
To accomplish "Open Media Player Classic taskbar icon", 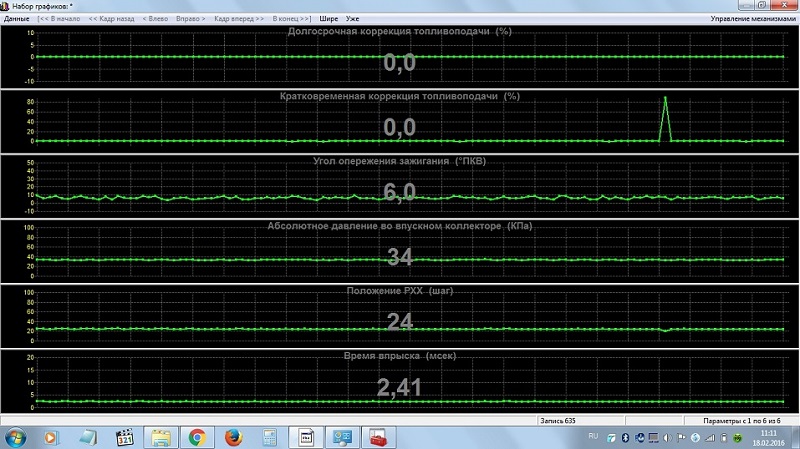I will point(125,437).
